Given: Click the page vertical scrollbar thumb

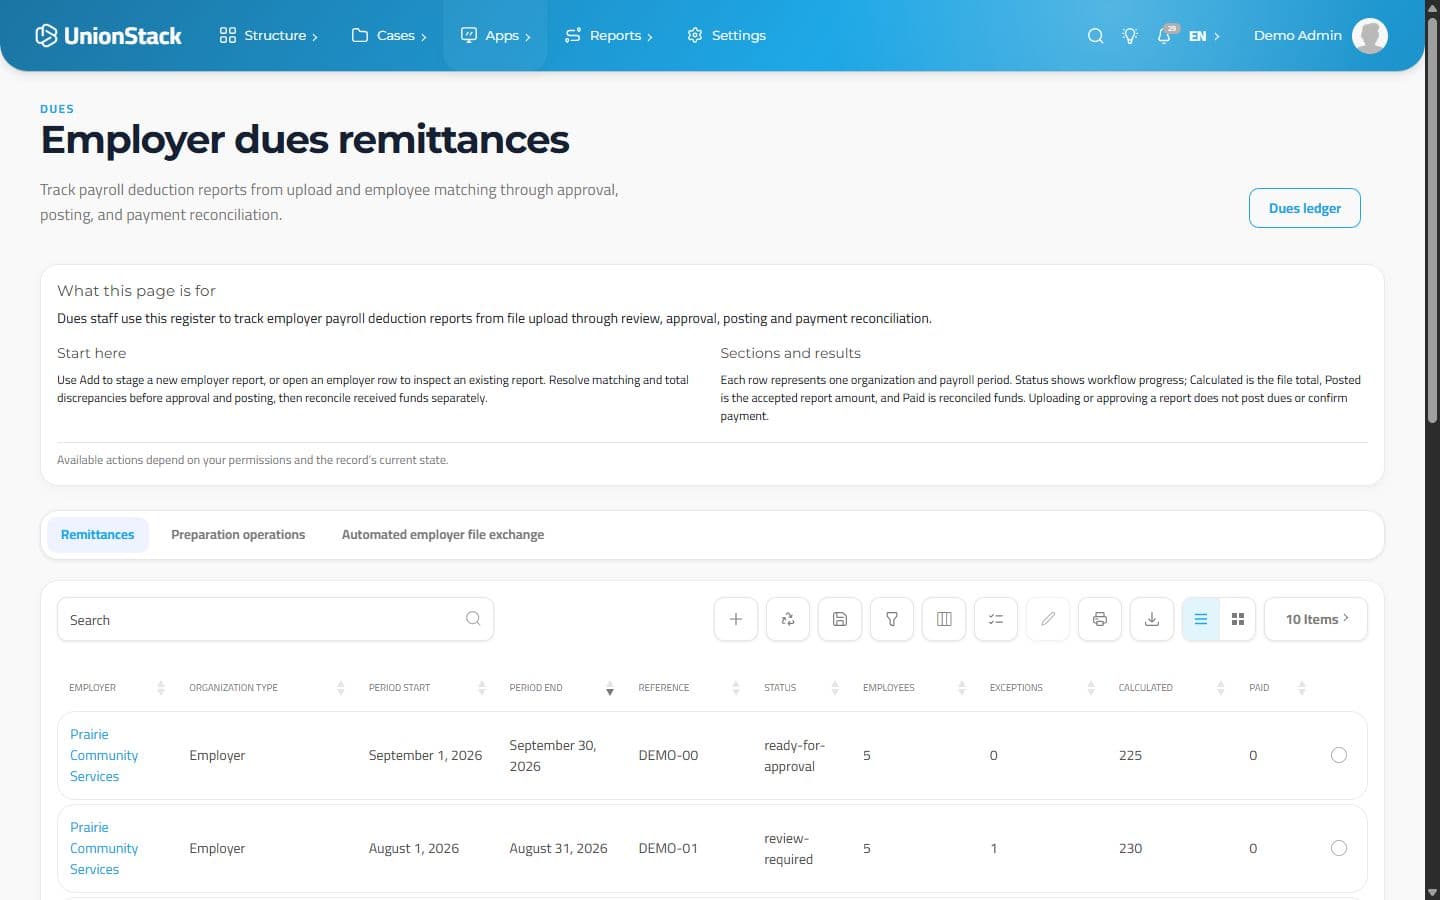Looking at the screenshot, I should pyautogui.click(x=1432, y=220).
